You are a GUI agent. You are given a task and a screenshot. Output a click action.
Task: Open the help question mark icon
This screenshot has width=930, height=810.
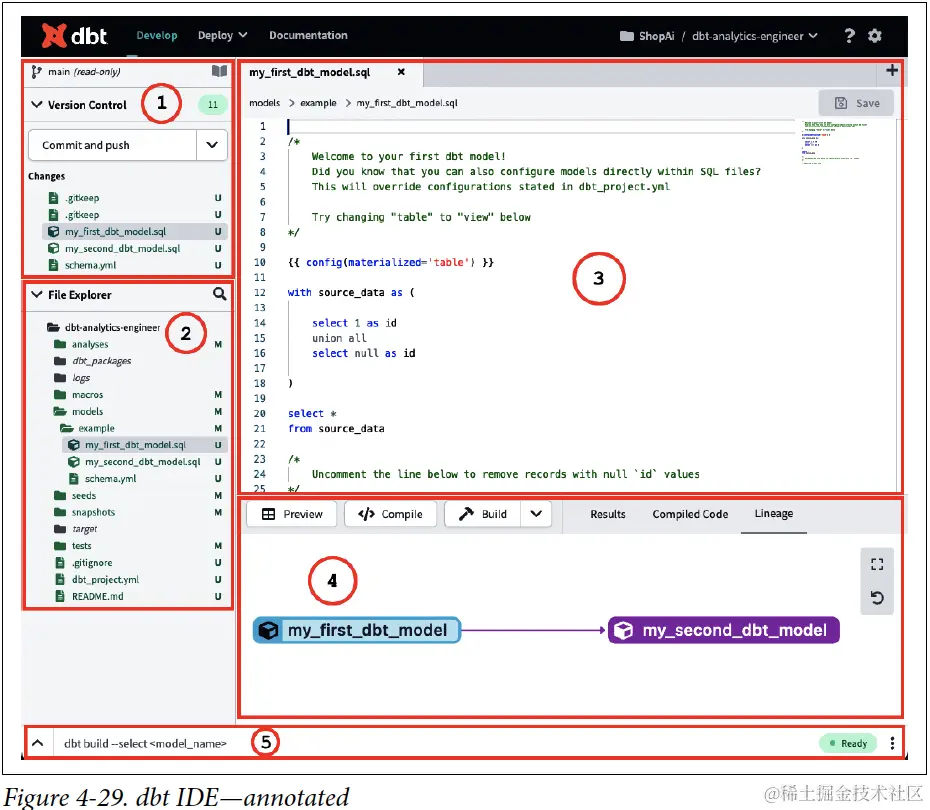coord(849,36)
